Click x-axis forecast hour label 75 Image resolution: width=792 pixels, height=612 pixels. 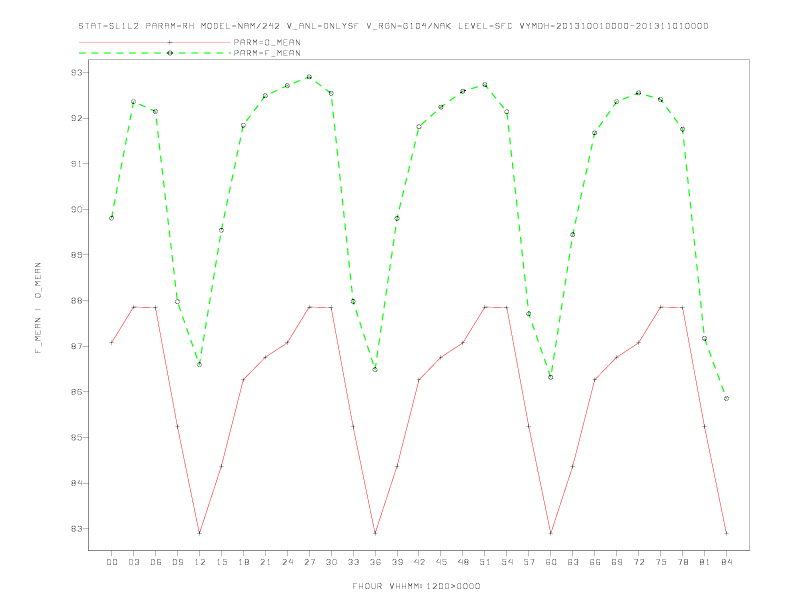661,562
